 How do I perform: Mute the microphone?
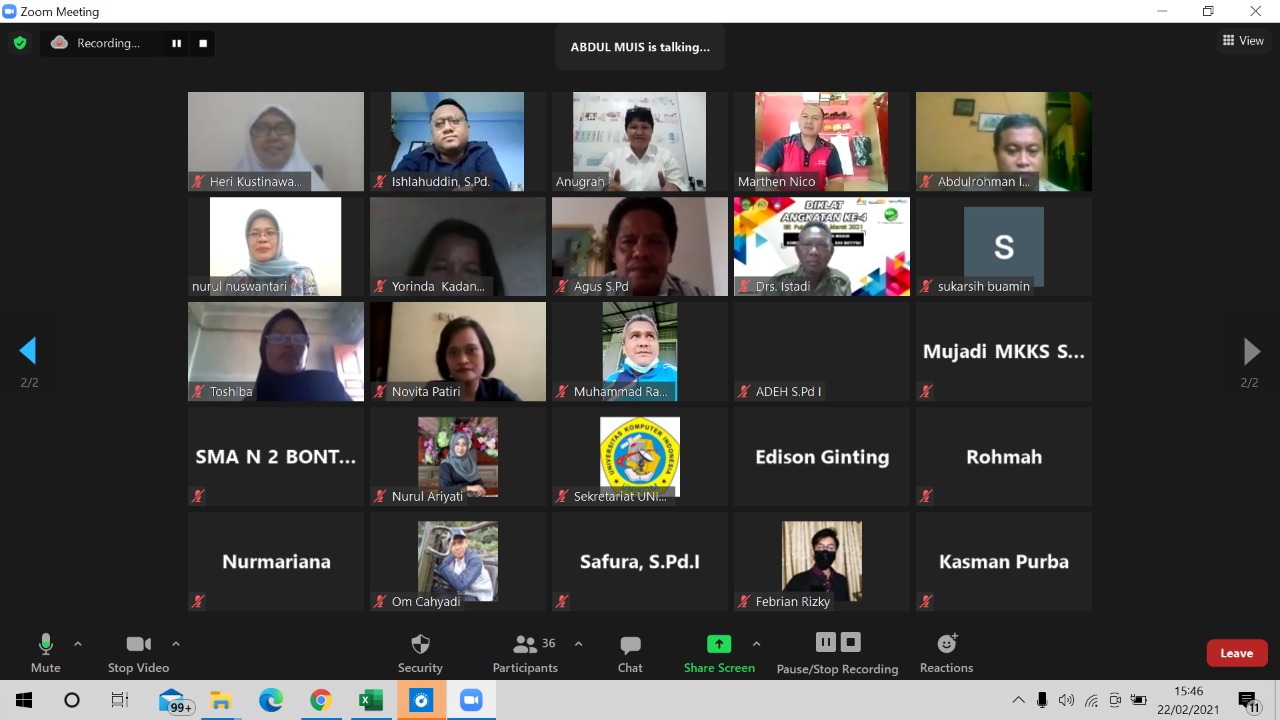click(45, 653)
